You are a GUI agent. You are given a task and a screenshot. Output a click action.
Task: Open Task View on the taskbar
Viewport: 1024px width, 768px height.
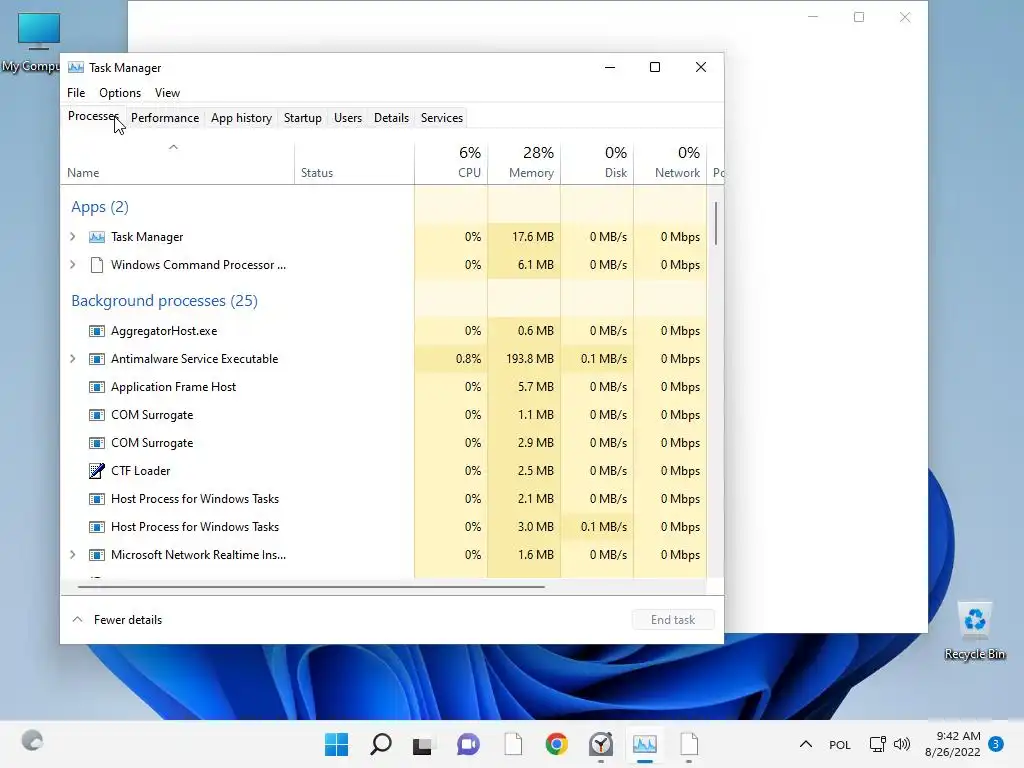422,745
